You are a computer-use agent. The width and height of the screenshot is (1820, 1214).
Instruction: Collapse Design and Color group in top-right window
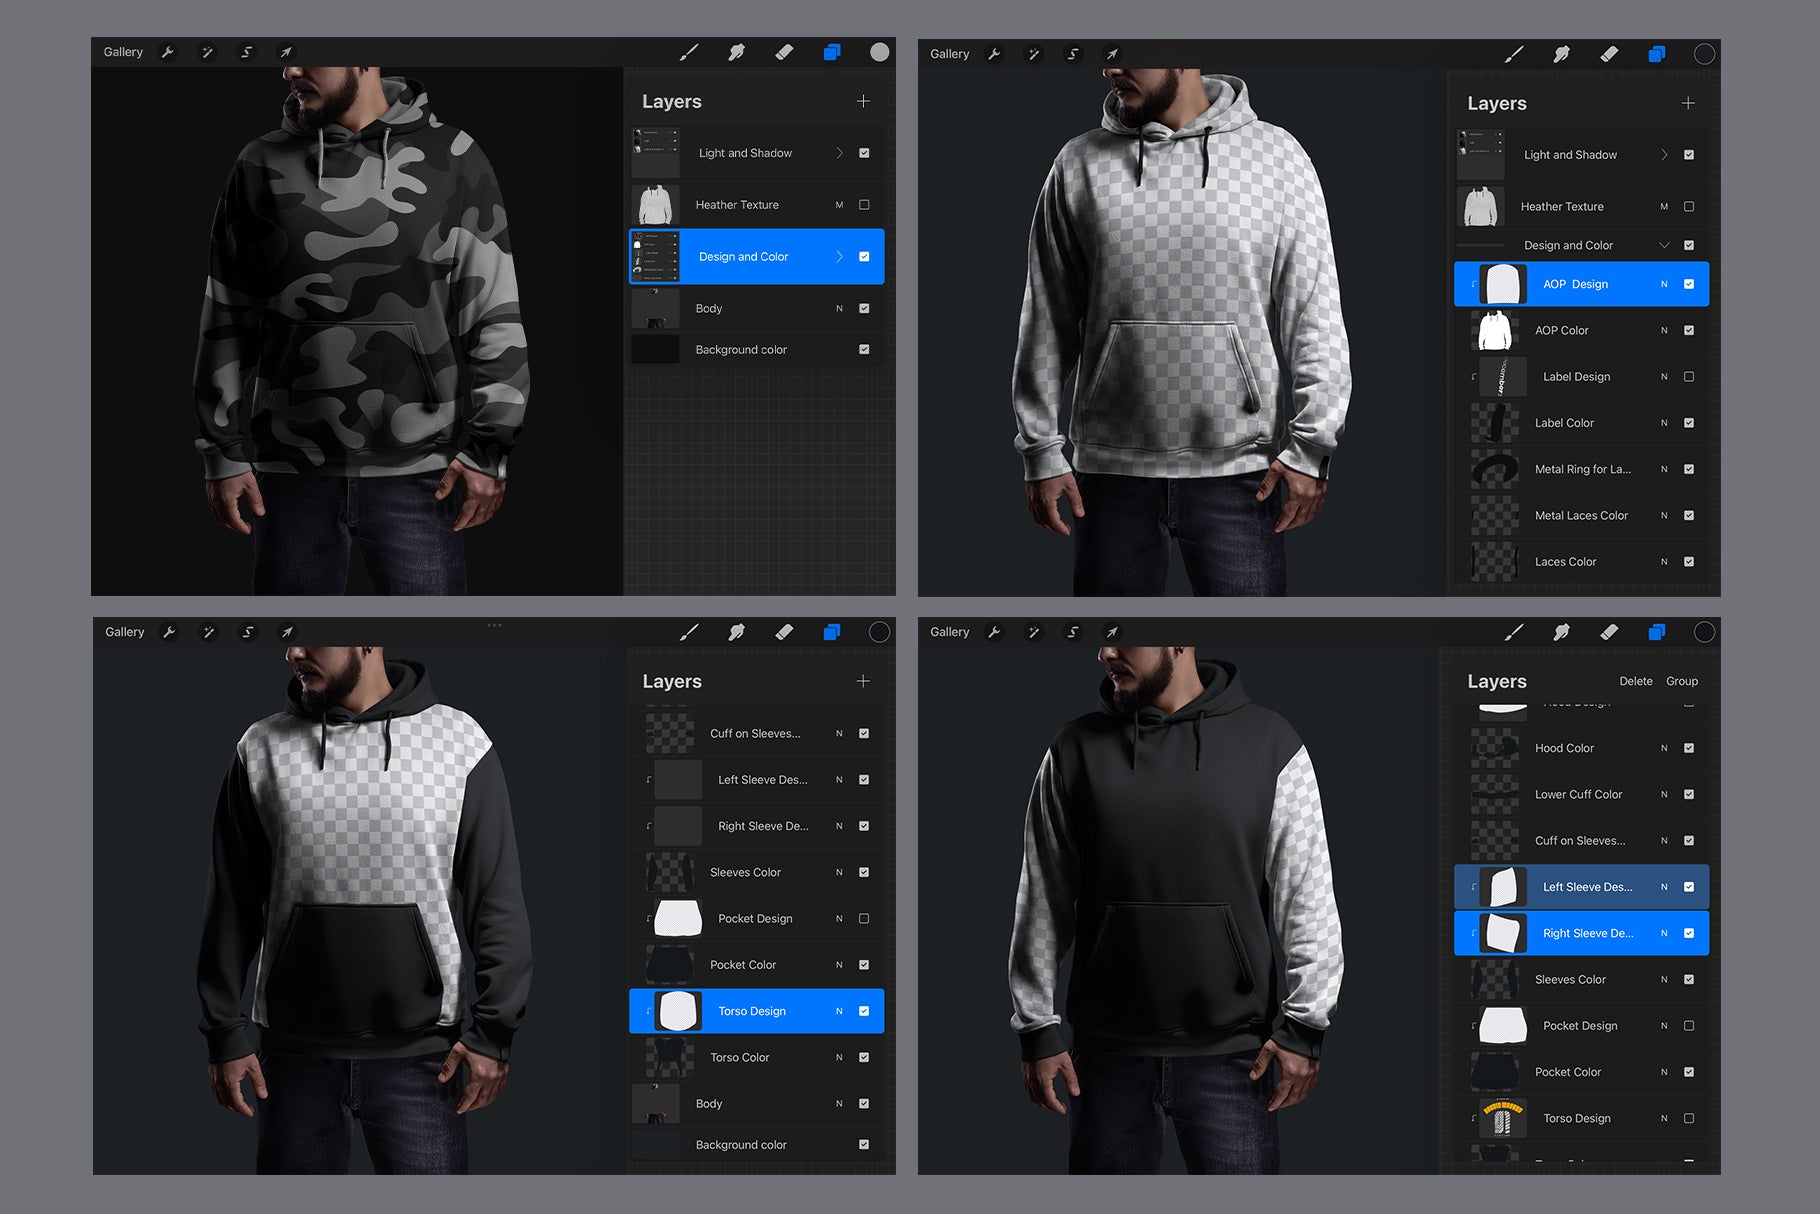coord(1664,245)
